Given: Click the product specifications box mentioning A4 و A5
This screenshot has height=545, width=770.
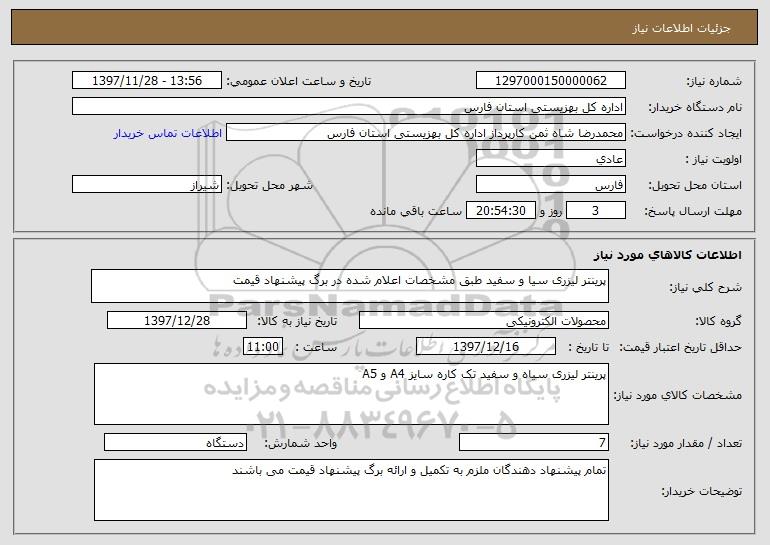Looking at the screenshot, I should point(351,394).
